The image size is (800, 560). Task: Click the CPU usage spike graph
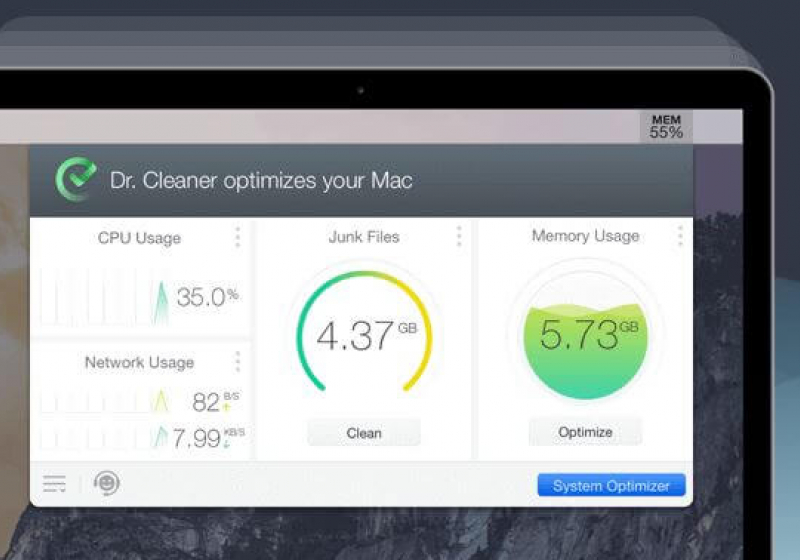coord(160,301)
